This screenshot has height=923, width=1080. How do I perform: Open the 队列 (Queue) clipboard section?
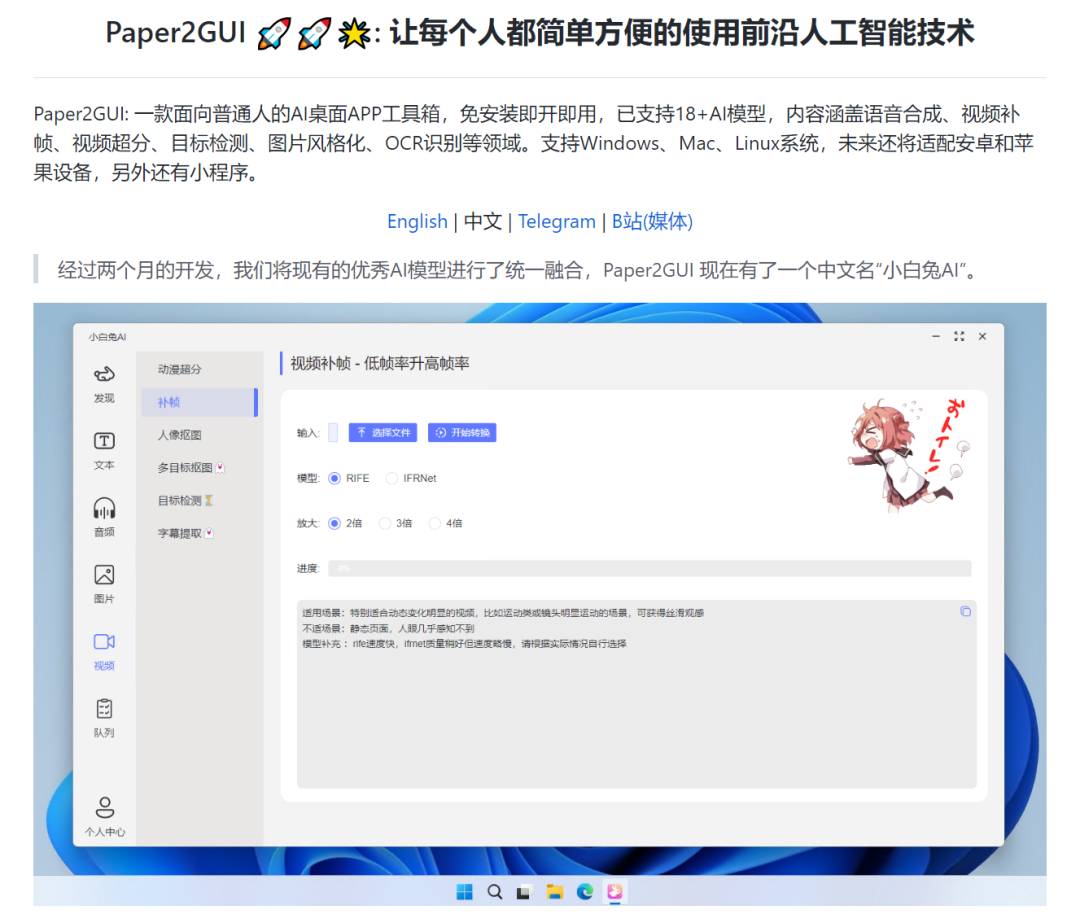(x=104, y=718)
